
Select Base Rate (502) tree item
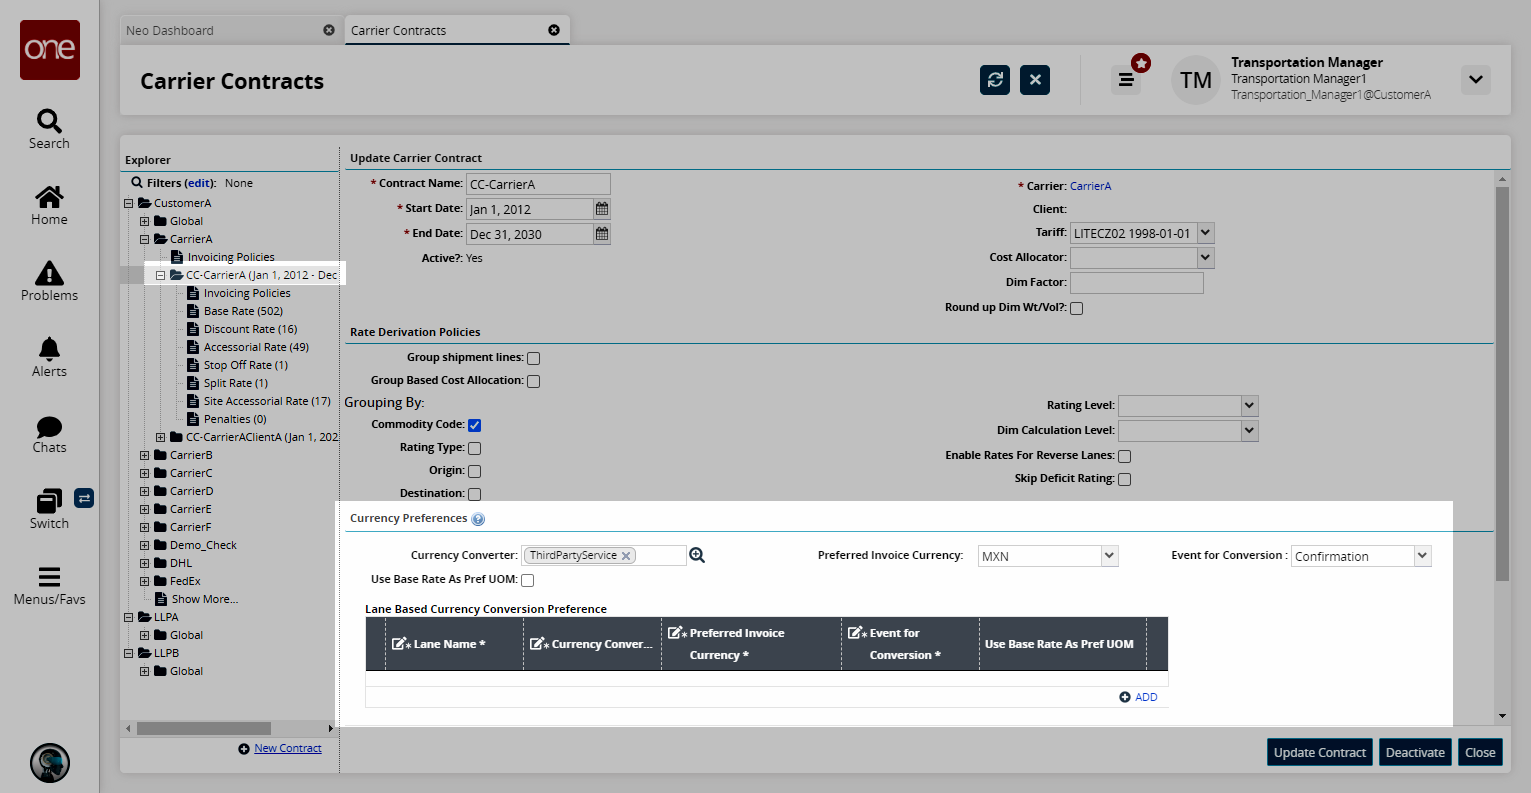click(243, 311)
